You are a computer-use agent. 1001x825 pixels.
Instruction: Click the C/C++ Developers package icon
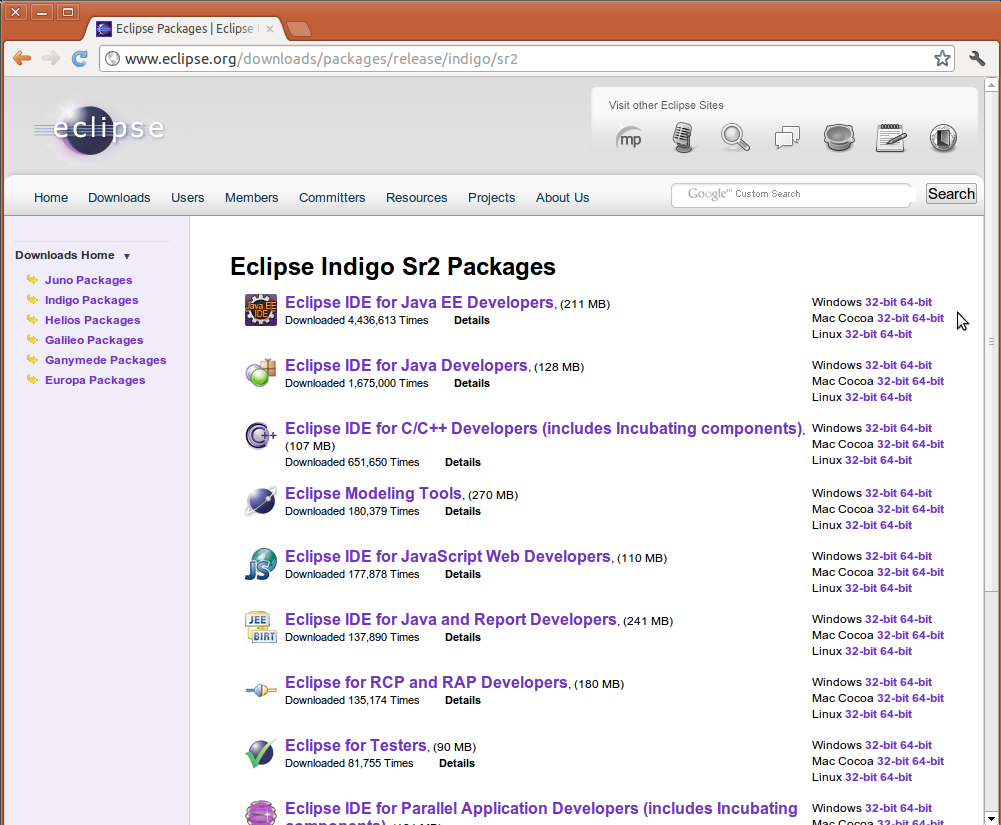(x=260, y=435)
